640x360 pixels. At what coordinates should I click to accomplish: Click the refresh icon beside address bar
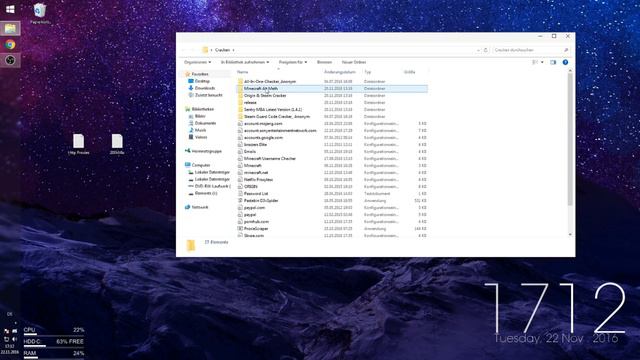point(485,50)
